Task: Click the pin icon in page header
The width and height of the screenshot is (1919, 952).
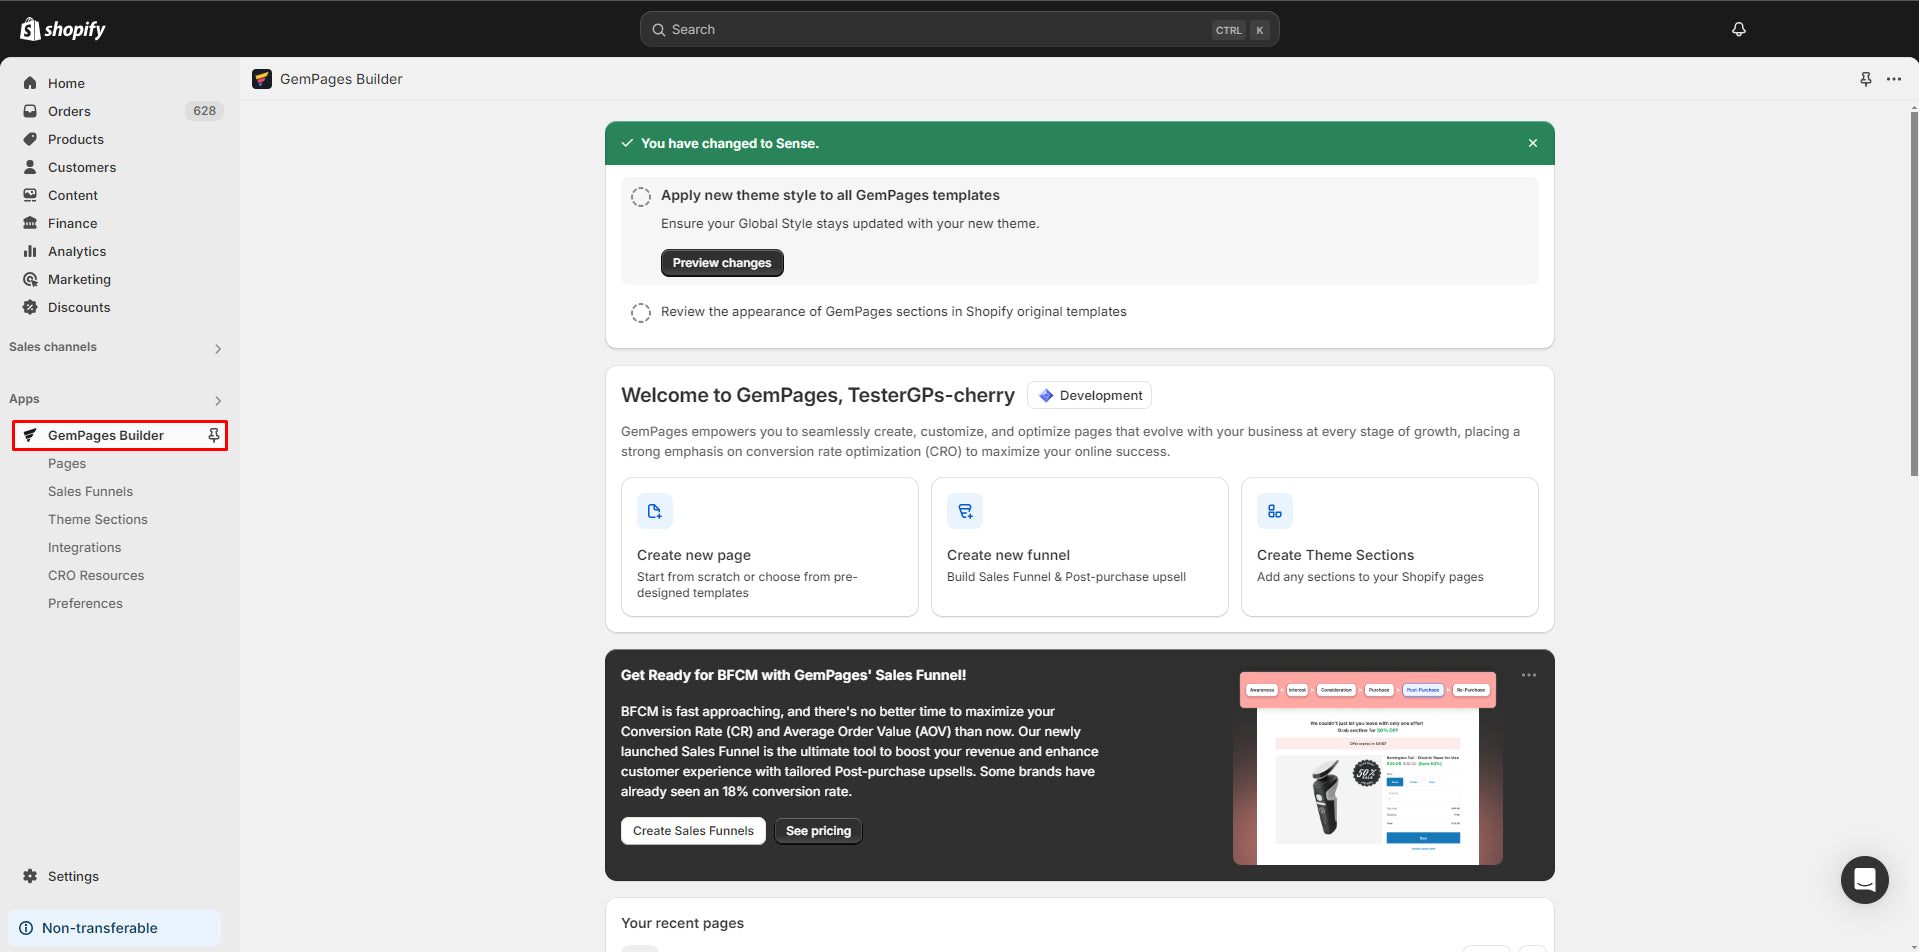Action: (x=1865, y=79)
